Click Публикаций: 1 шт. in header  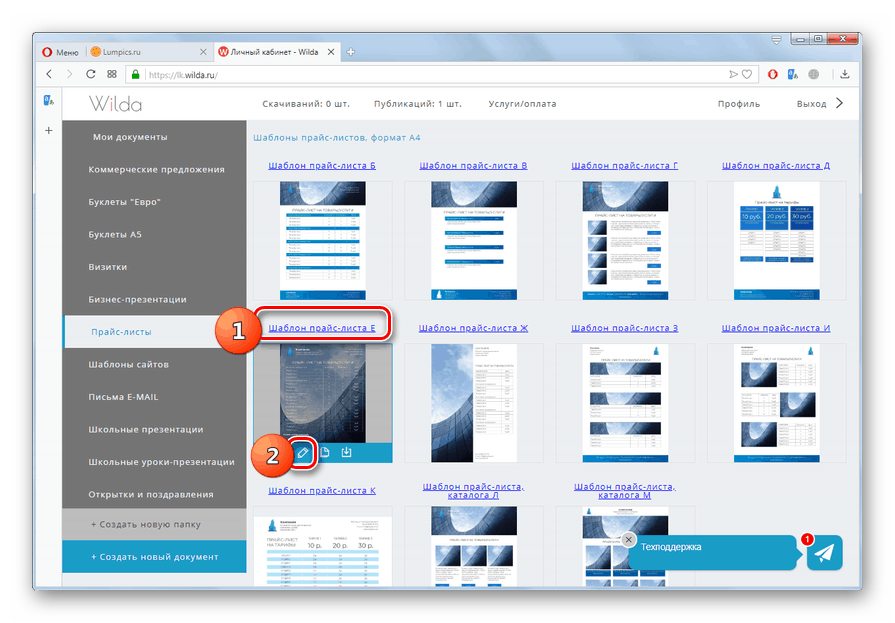coord(418,104)
